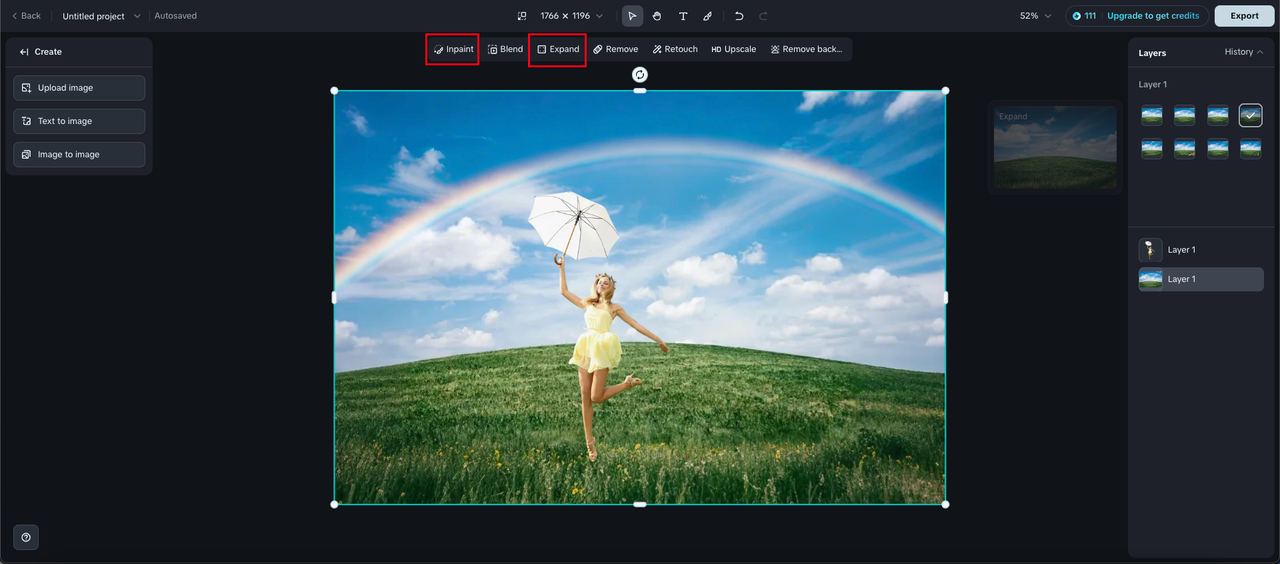
Task: Select the first variation thumbnail in top row
Action: [x=1152, y=116]
